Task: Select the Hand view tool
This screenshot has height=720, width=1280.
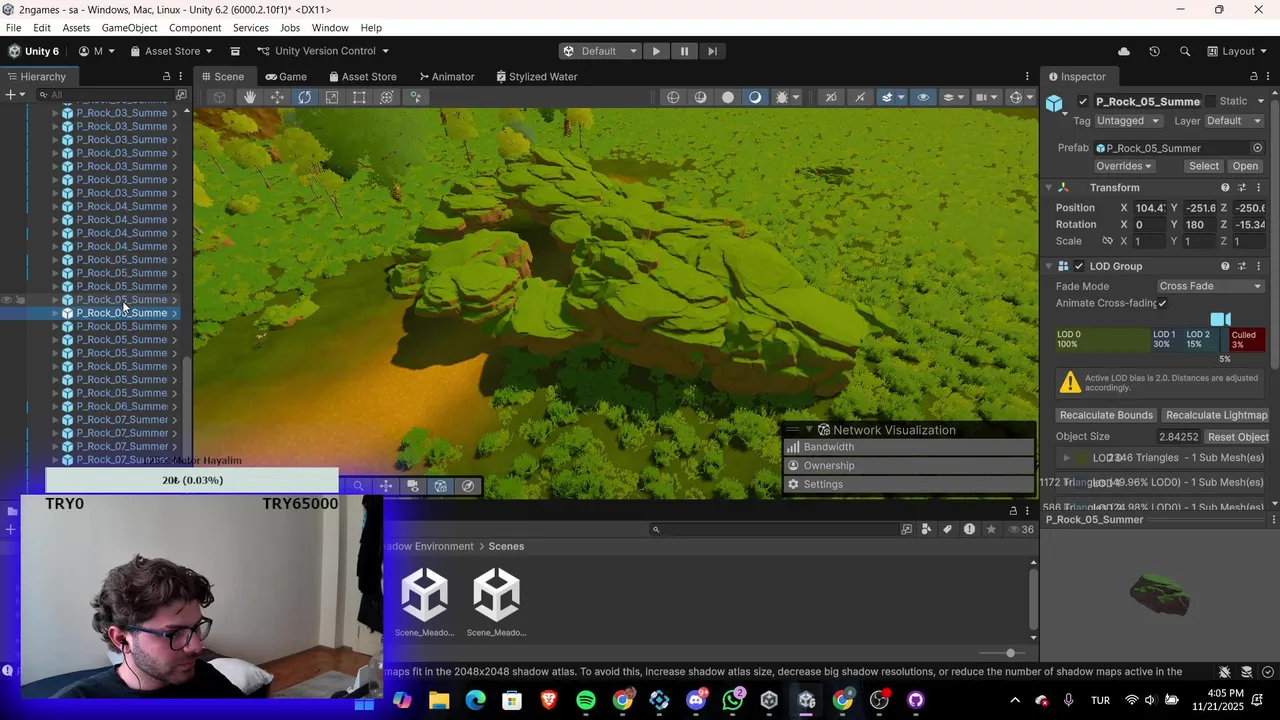Action: (250, 97)
